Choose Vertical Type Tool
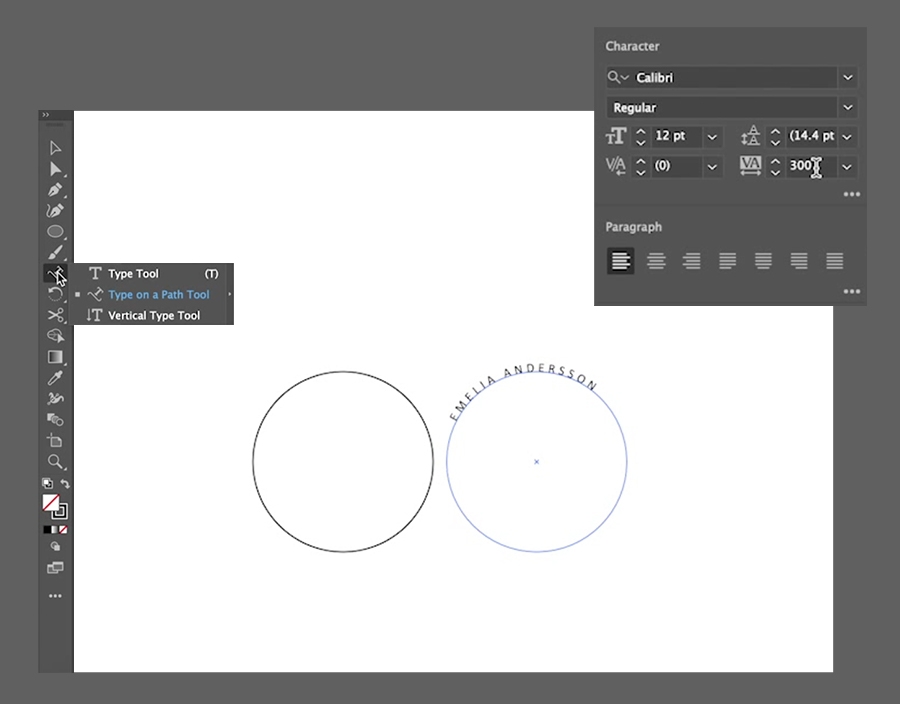This screenshot has width=900, height=704. (x=153, y=315)
